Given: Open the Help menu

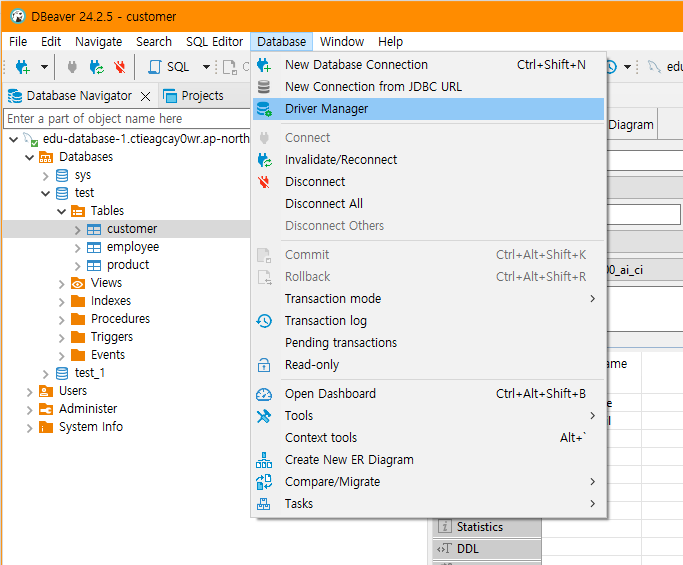Looking at the screenshot, I should click(x=390, y=42).
